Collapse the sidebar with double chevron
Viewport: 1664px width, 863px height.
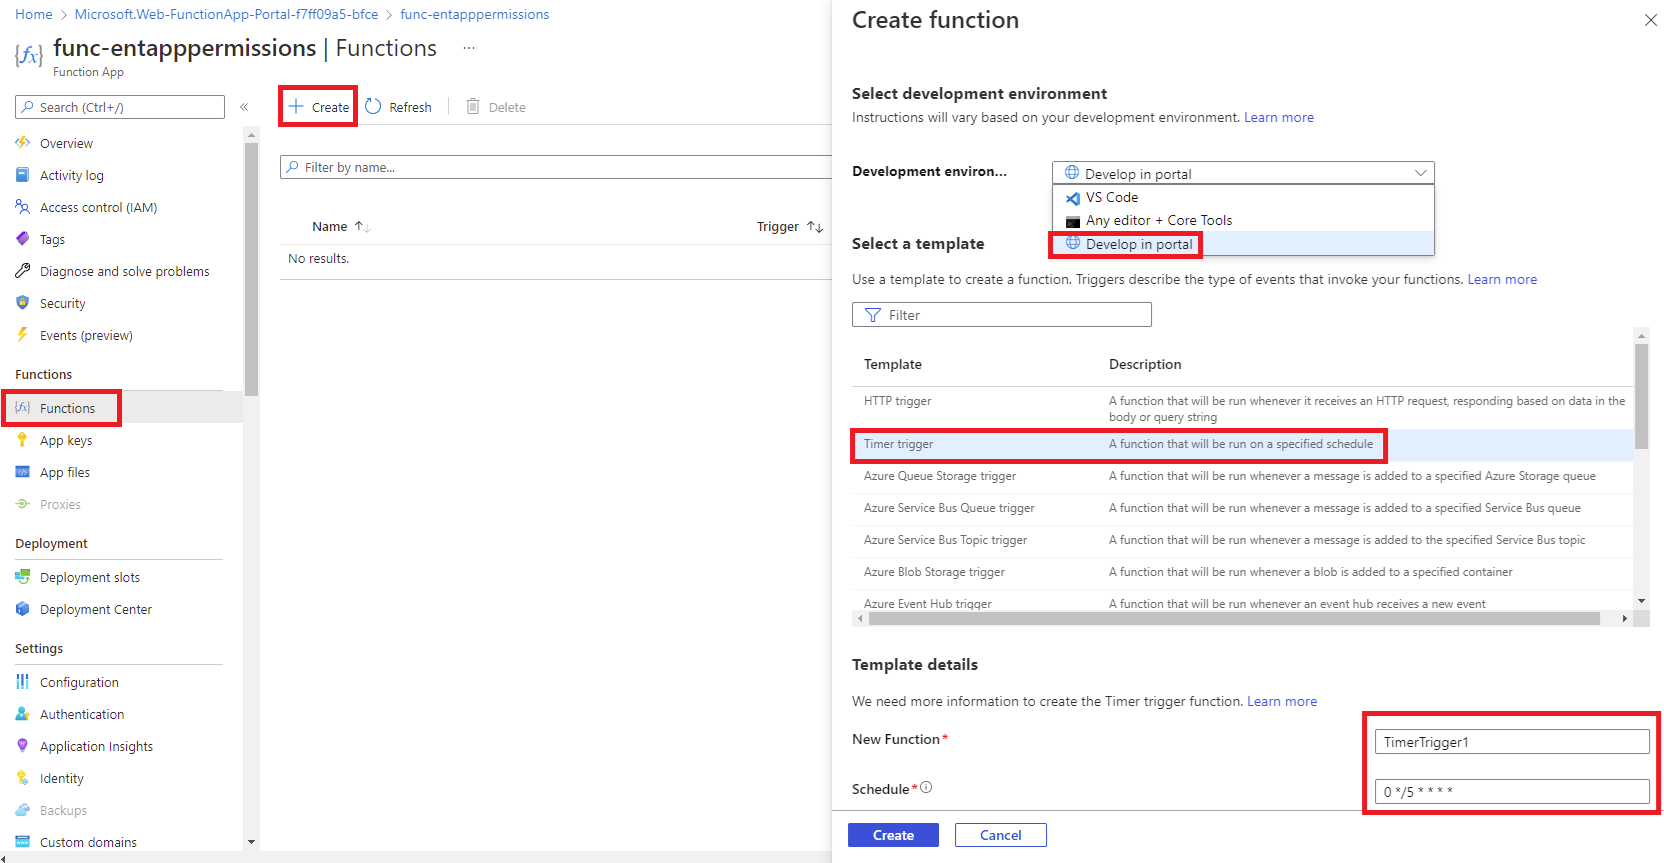coord(244,107)
